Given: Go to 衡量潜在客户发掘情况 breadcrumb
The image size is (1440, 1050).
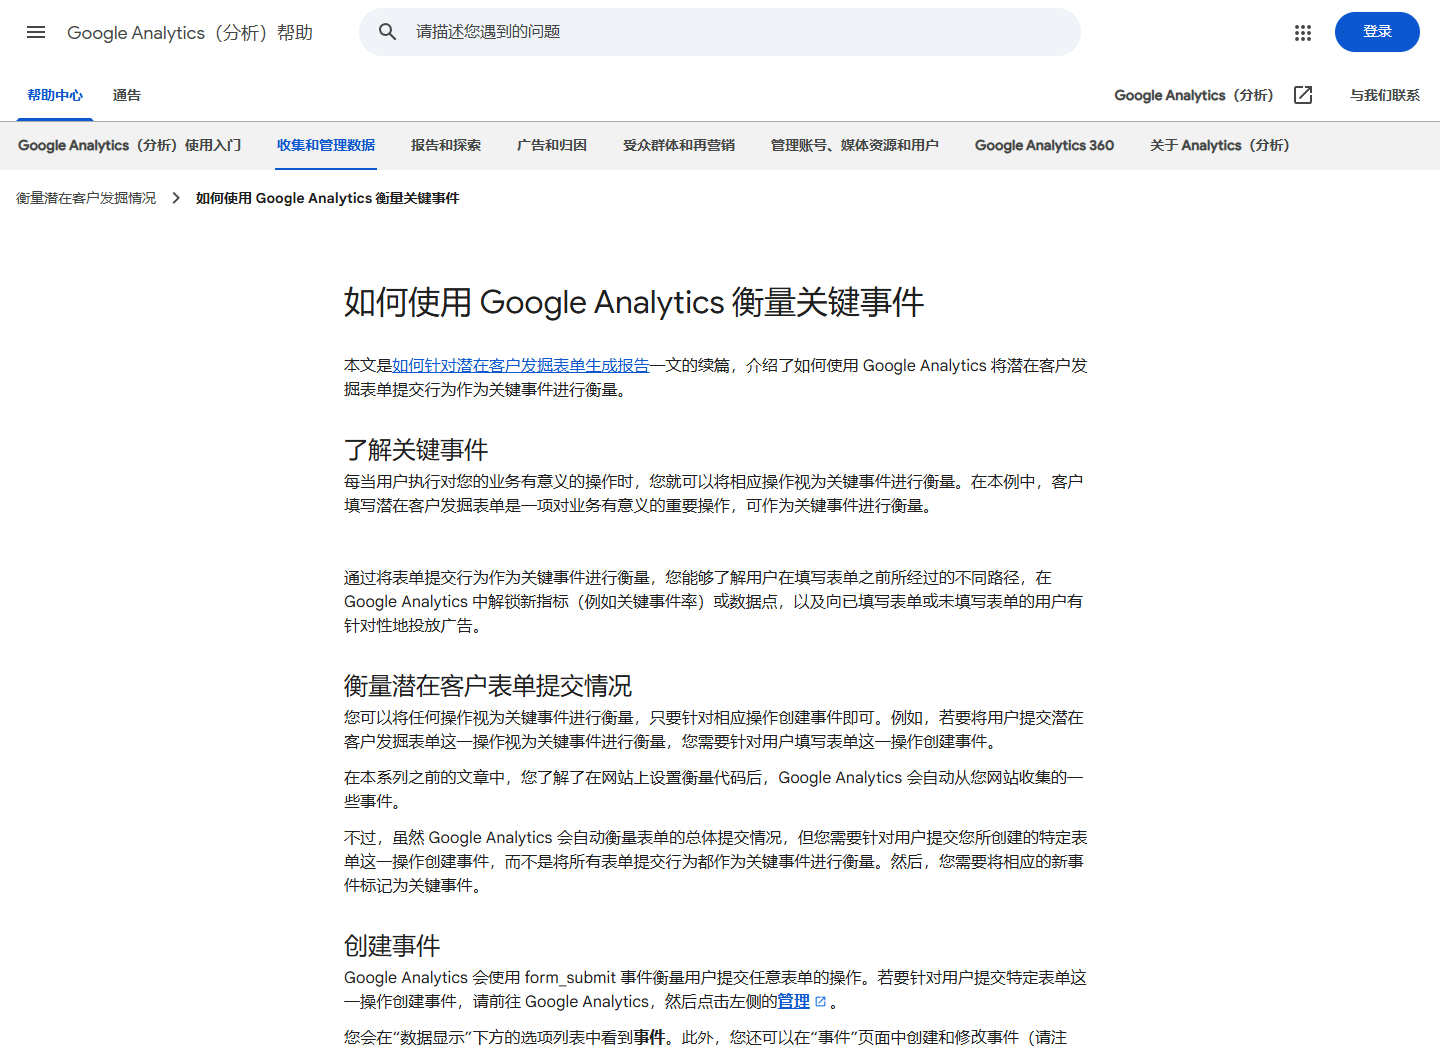Looking at the screenshot, I should click(86, 198).
